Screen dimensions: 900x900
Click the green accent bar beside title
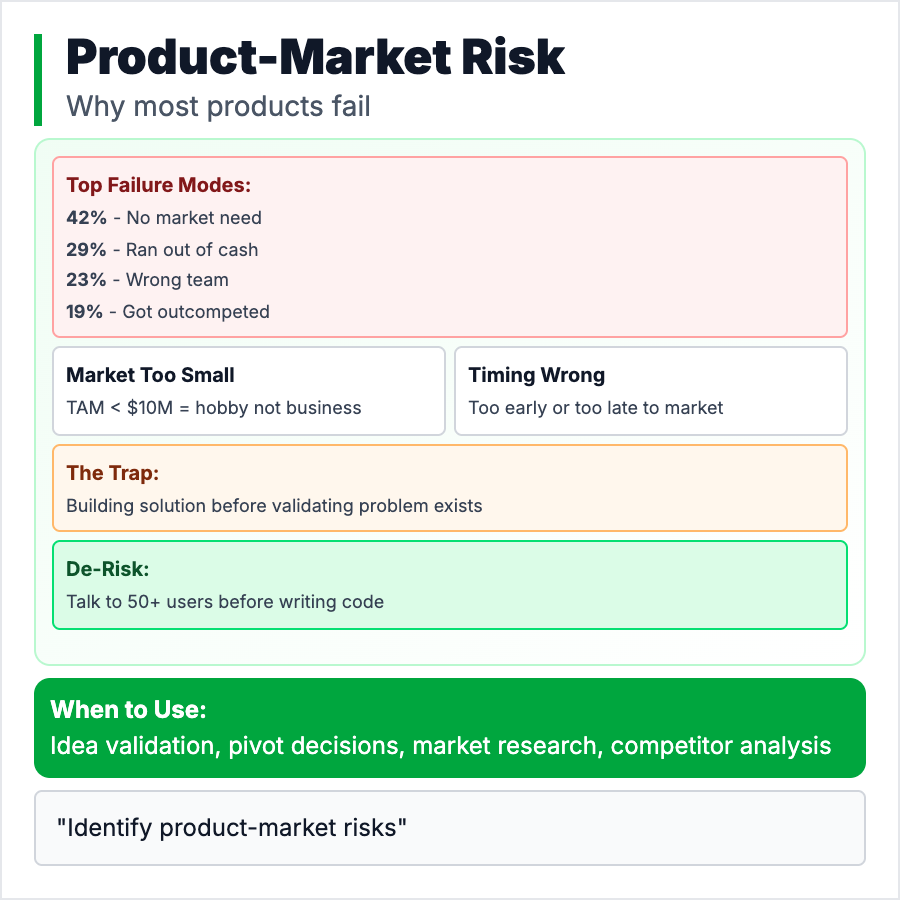pyautogui.click(x=38, y=80)
